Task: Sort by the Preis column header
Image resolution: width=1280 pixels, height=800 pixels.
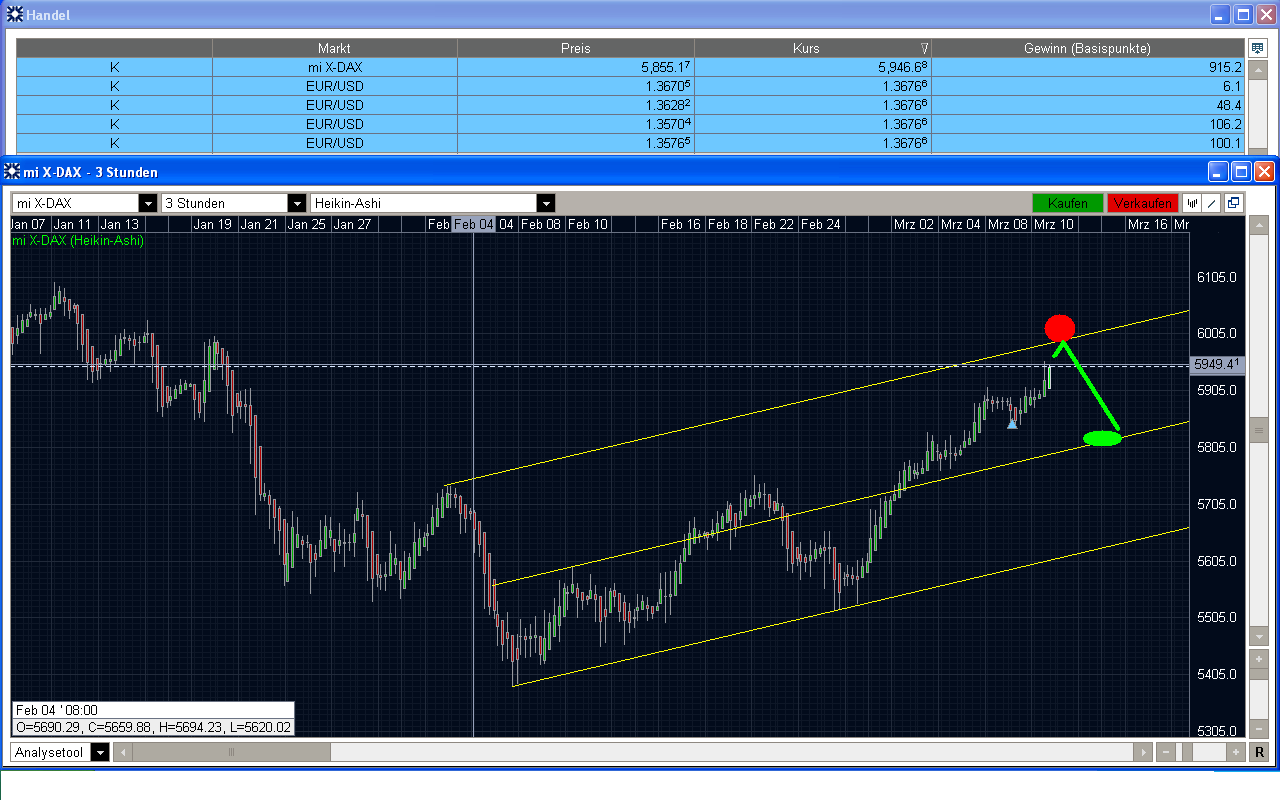Action: 576,48
